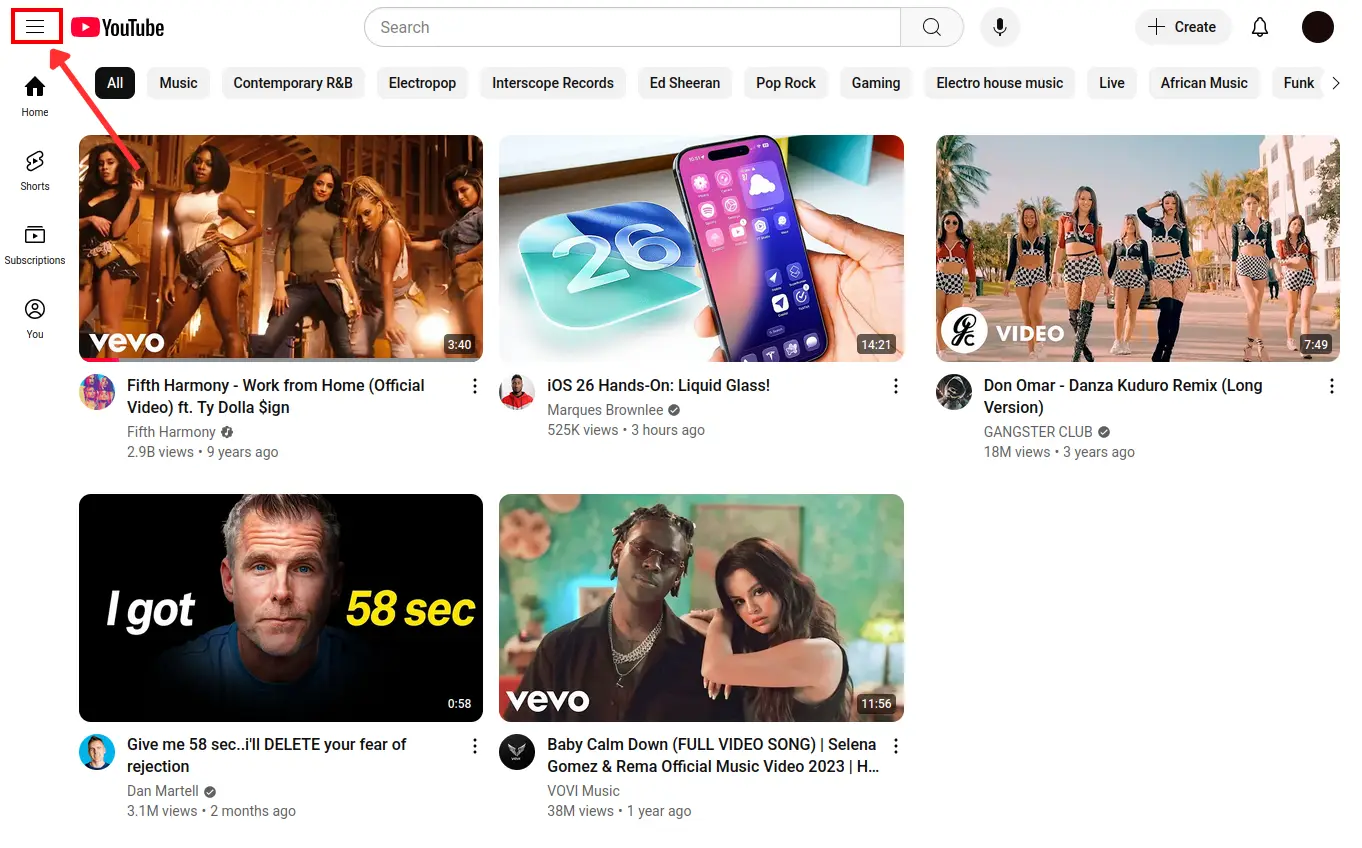Open the notifications bell
Viewport: 1362px width, 848px height.
pyautogui.click(x=1260, y=28)
